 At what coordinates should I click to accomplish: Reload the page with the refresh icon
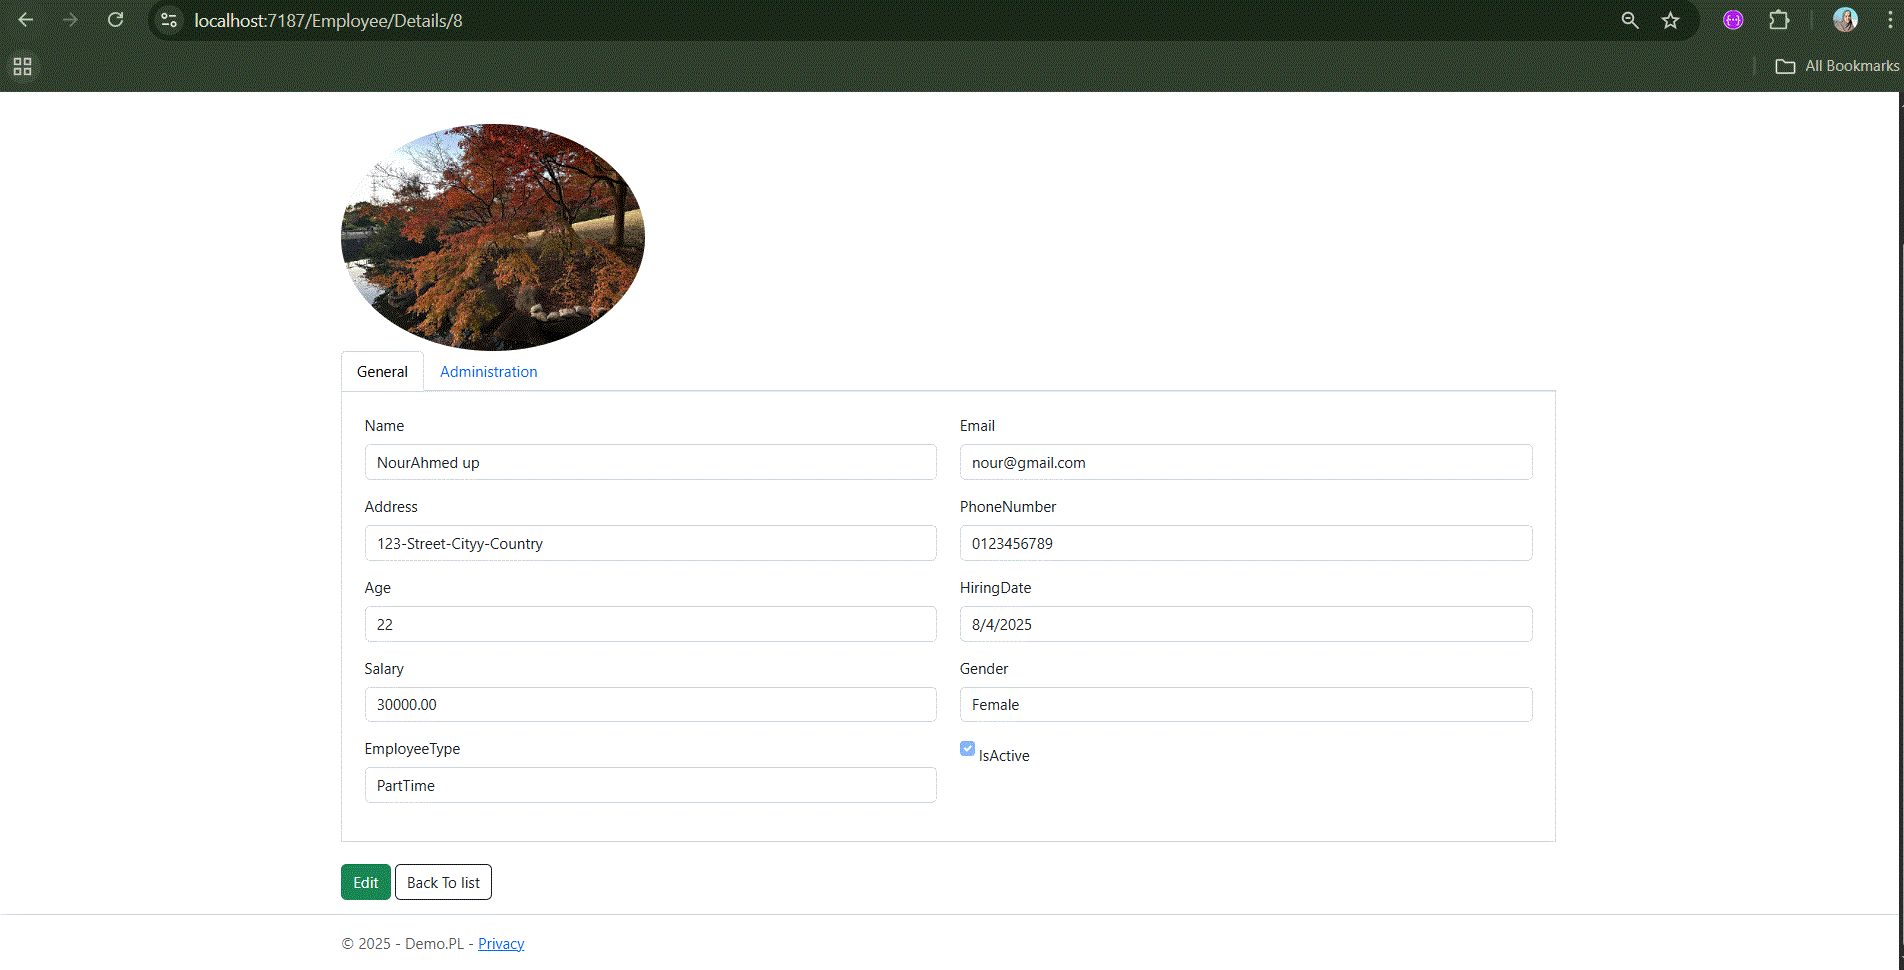[x=116, y=20]
